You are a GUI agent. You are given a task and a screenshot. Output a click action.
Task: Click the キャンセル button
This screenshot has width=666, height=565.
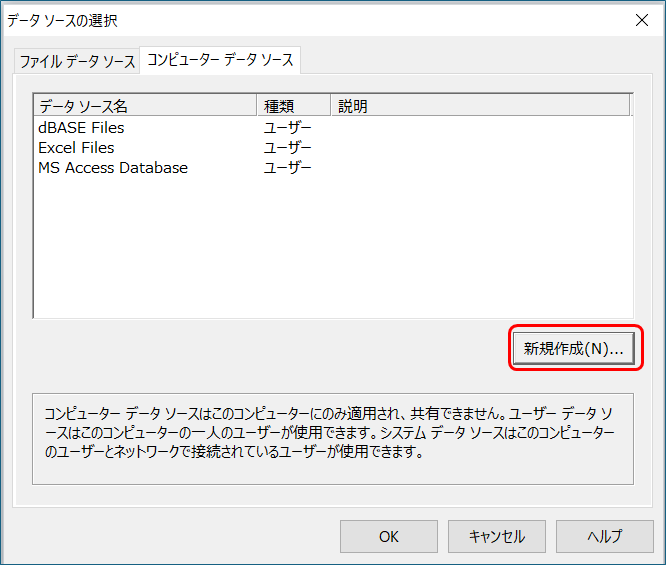coord(497,537)
